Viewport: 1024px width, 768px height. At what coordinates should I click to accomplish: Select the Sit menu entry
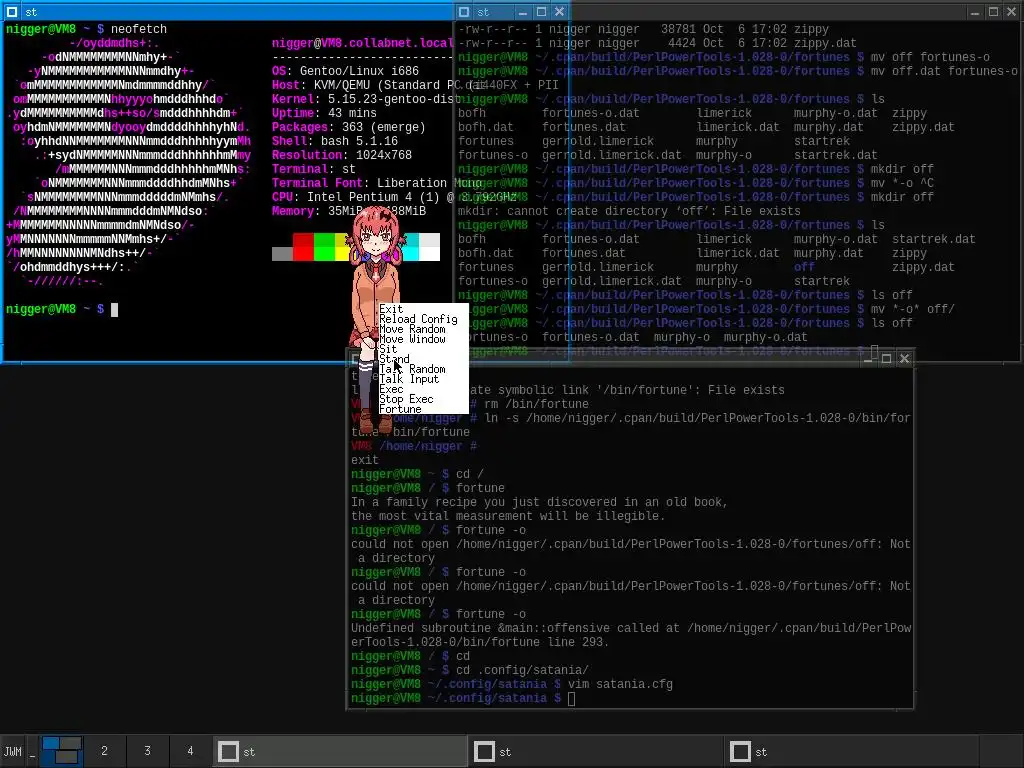pos(388,349)
